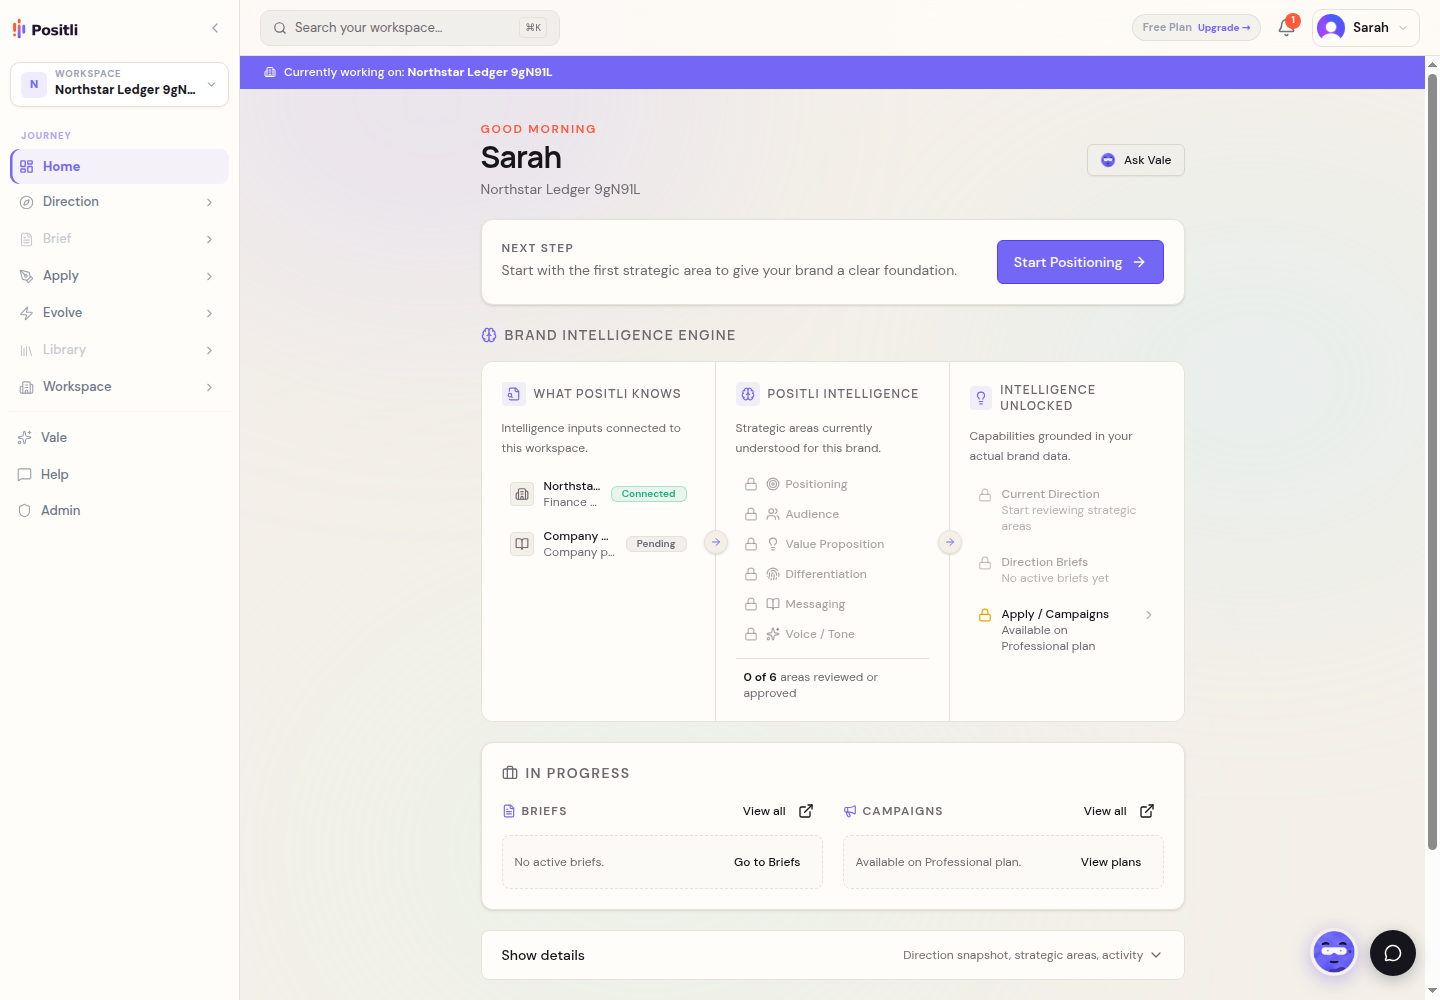Click the Positli Intelligence brain icon
Viewport: 1440px width, 1000px height.
pyautogui.click(x=748, y=394)
